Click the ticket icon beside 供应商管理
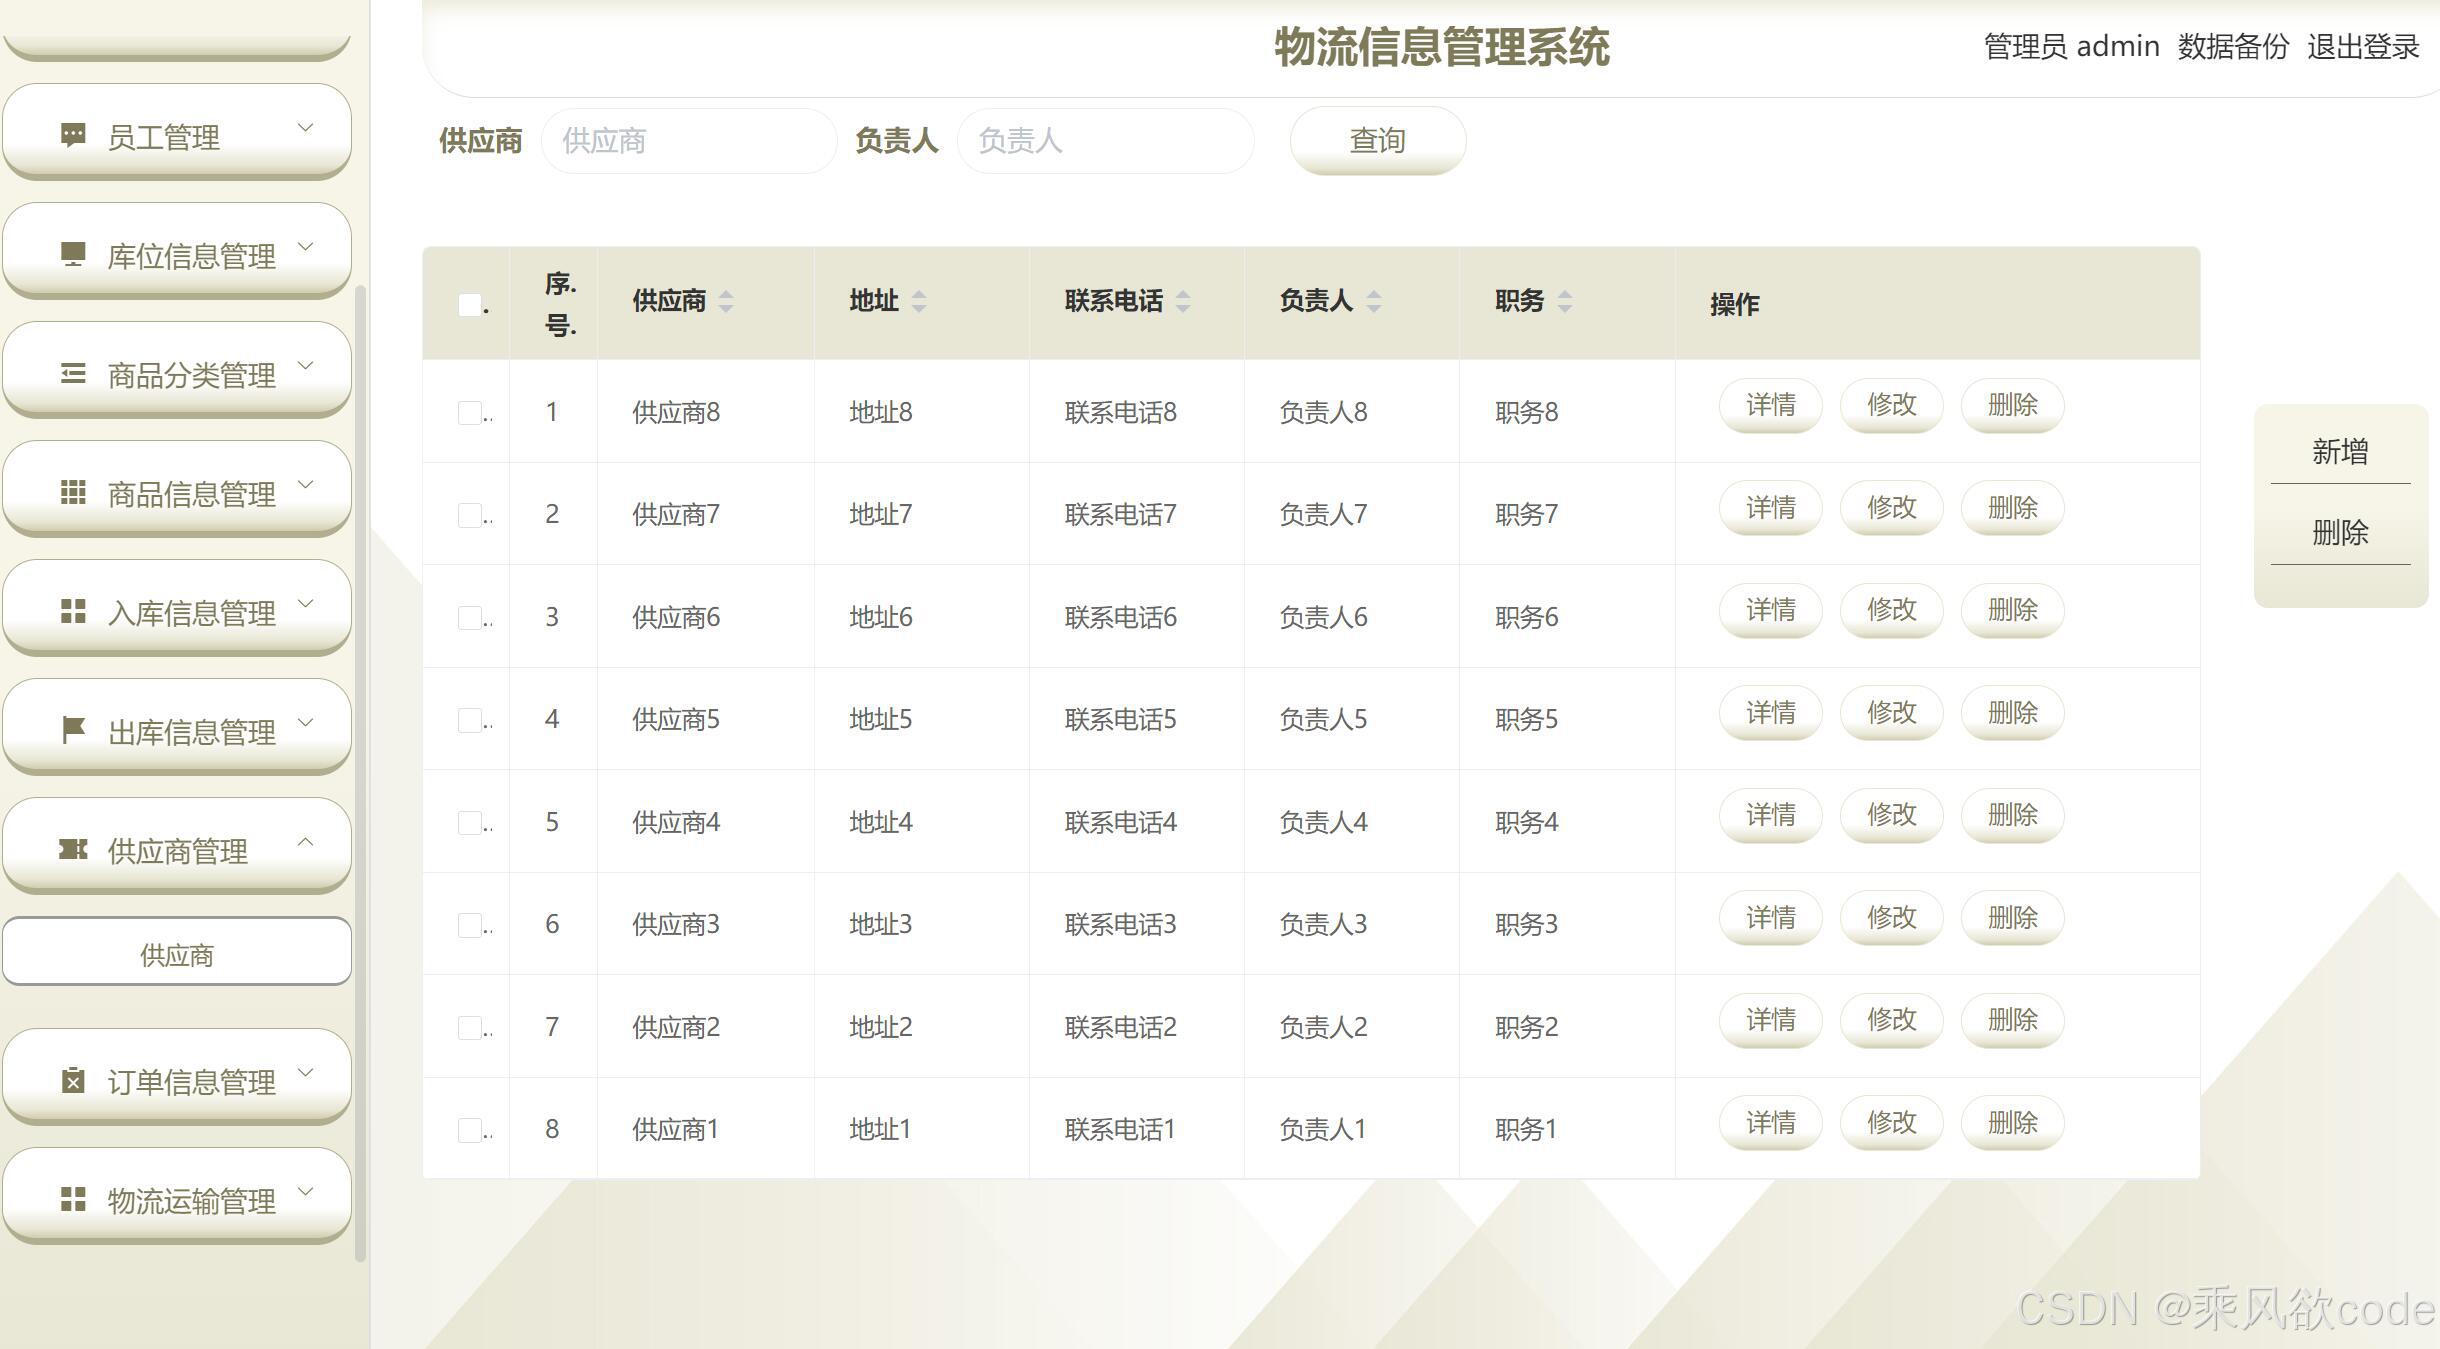 [73, 849]
